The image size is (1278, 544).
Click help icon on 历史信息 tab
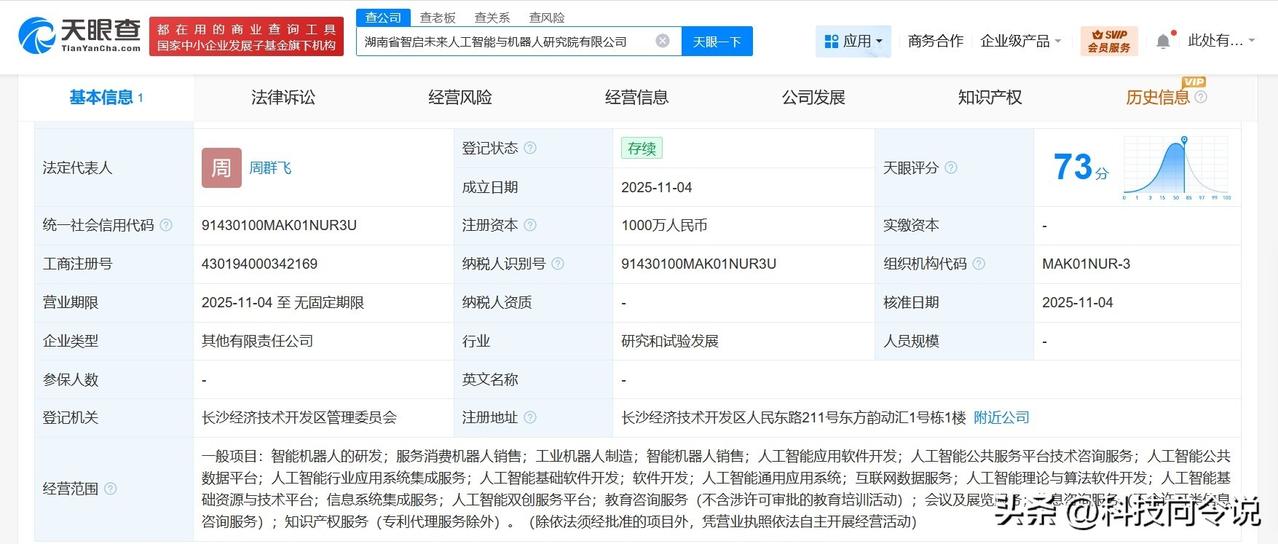pyautogui.click(x=1201, y=97)
